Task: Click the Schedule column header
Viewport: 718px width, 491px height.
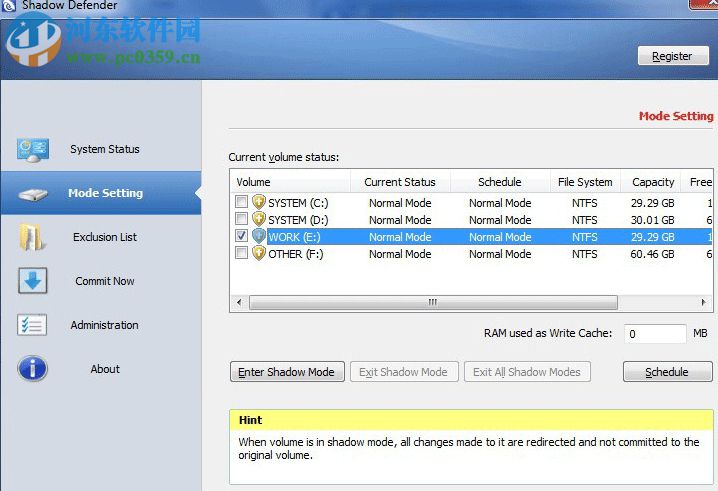Action: tap(500, 182)
